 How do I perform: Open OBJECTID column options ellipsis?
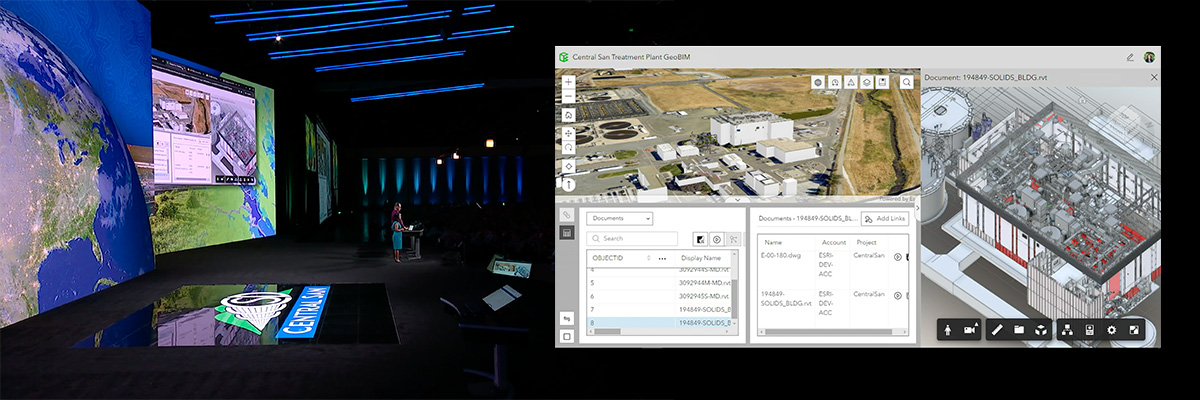tap(662, 258)
